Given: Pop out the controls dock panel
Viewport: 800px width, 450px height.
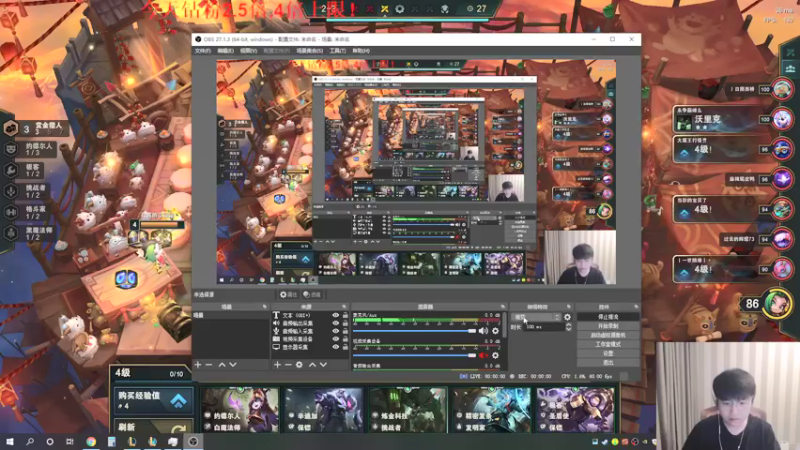Looking at the screenshot, I should click(636, 307).
